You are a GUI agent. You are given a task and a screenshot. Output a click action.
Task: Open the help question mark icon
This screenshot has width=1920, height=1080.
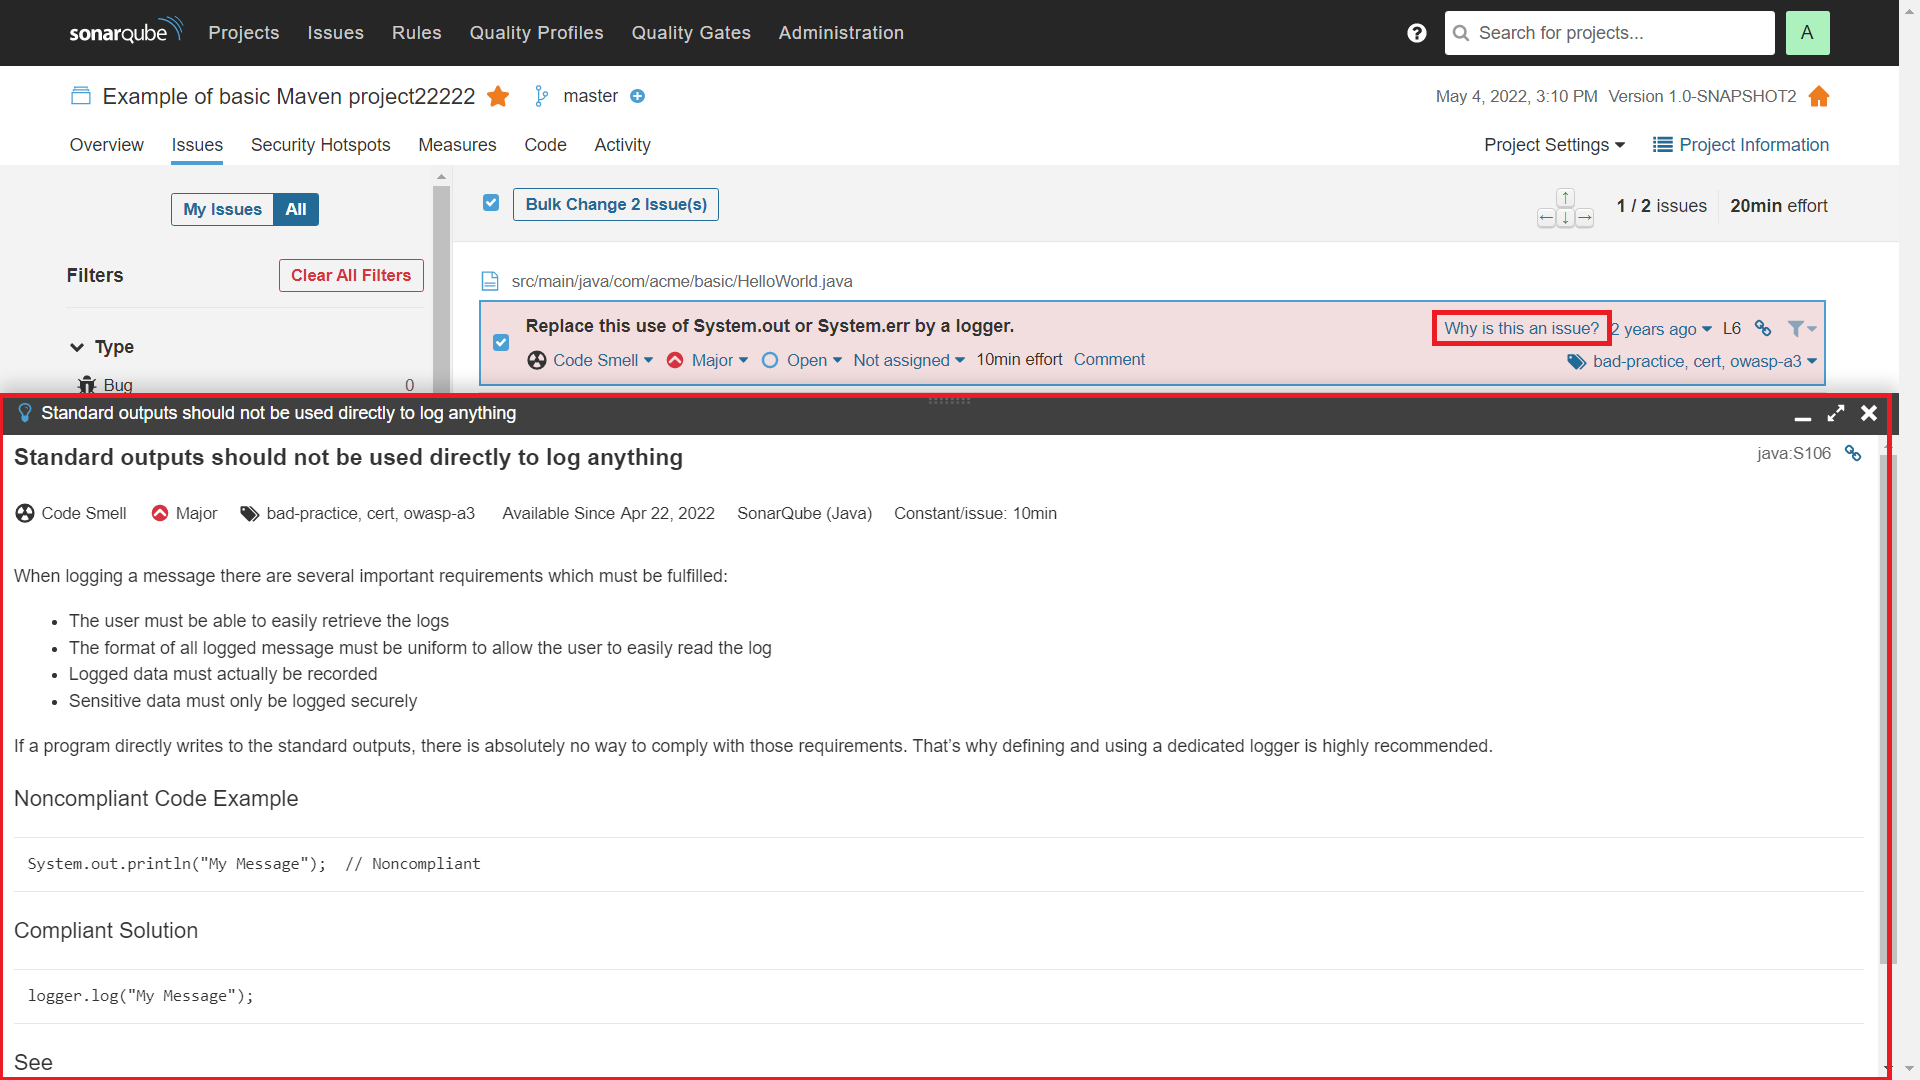click(1416, 33)
